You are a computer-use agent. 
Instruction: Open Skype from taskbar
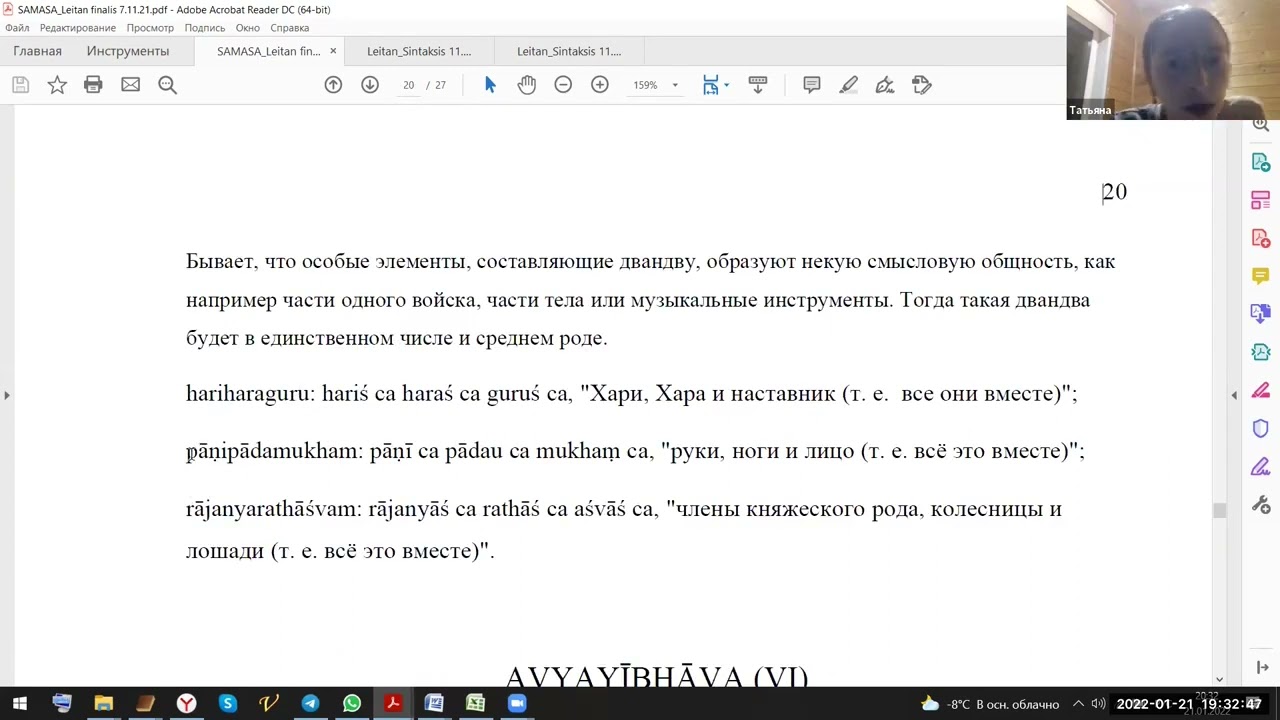pyautogui.click(x=228, y=704)
